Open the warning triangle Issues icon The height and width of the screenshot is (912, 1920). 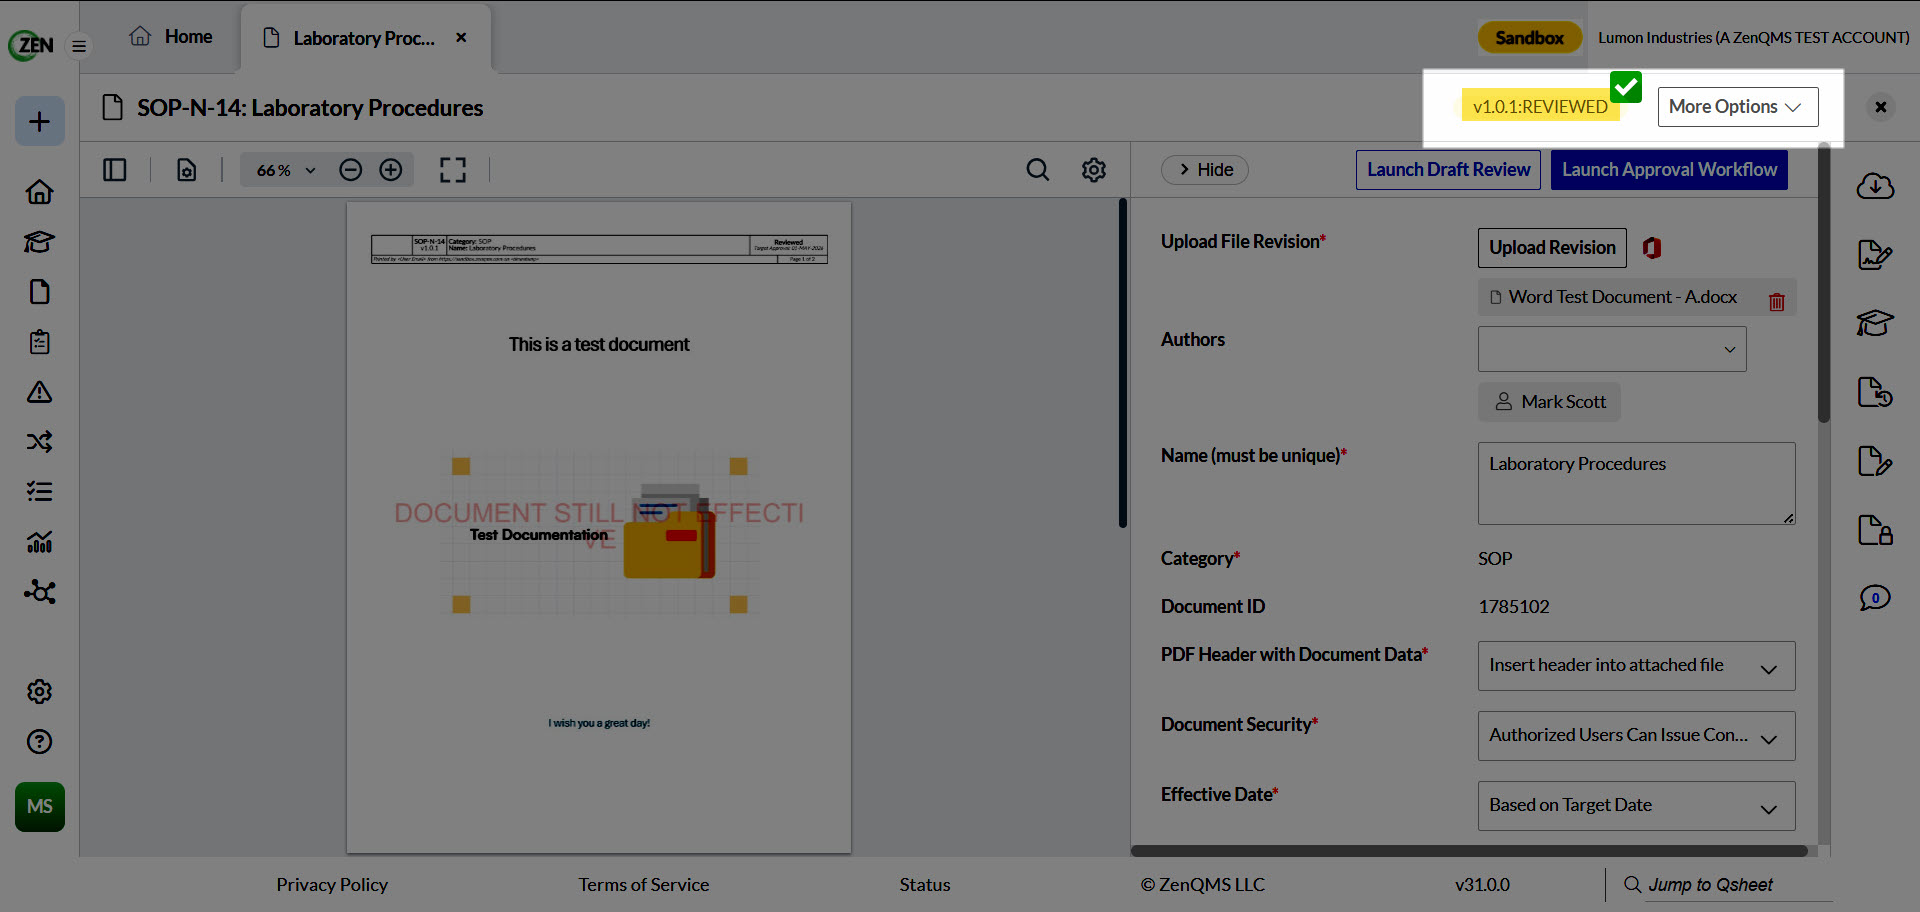(40, 391)
